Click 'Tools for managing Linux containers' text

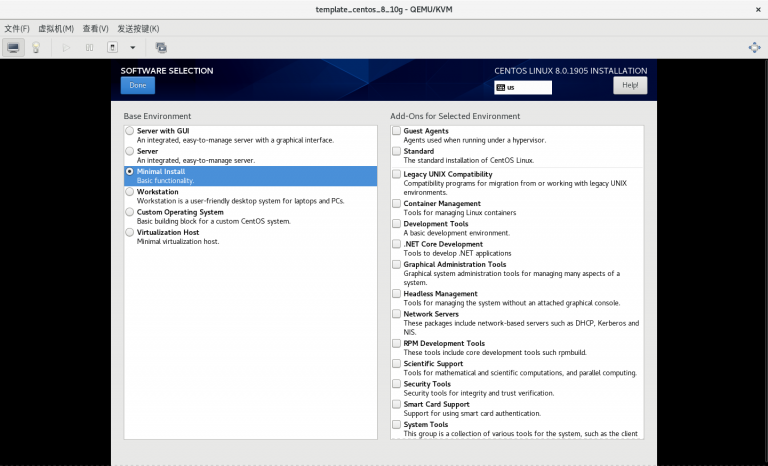click(x=460, y=213)
